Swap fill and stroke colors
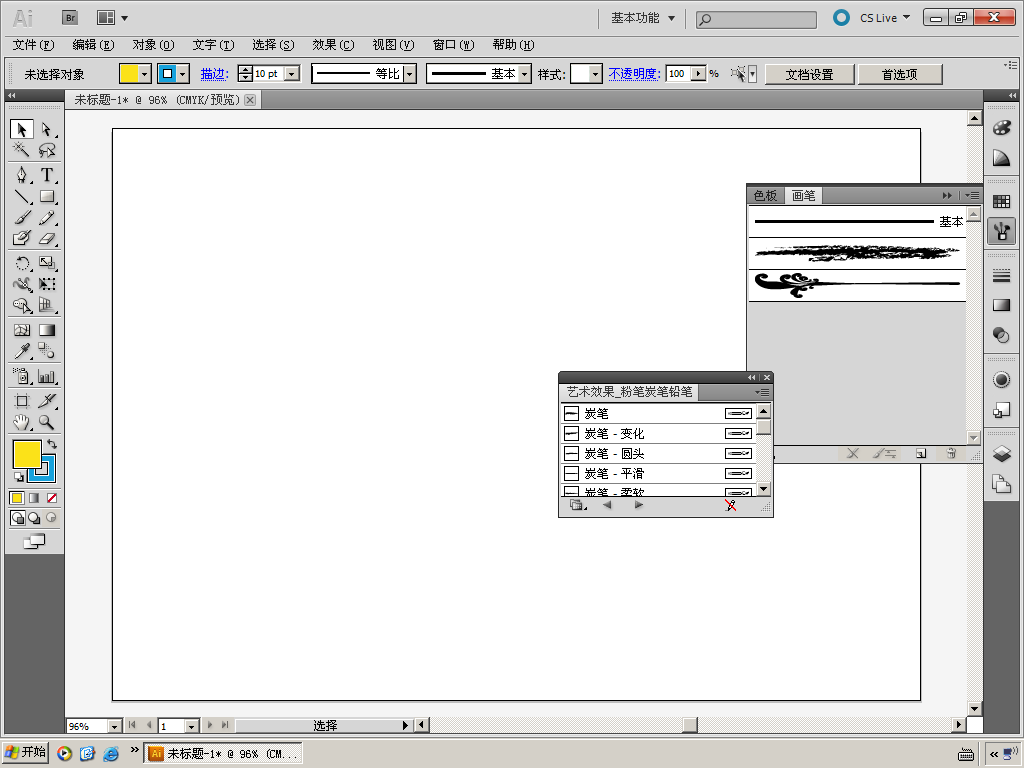Image resolution: width=1024 pixels, height=768 pixels. [x=52, y=444]
